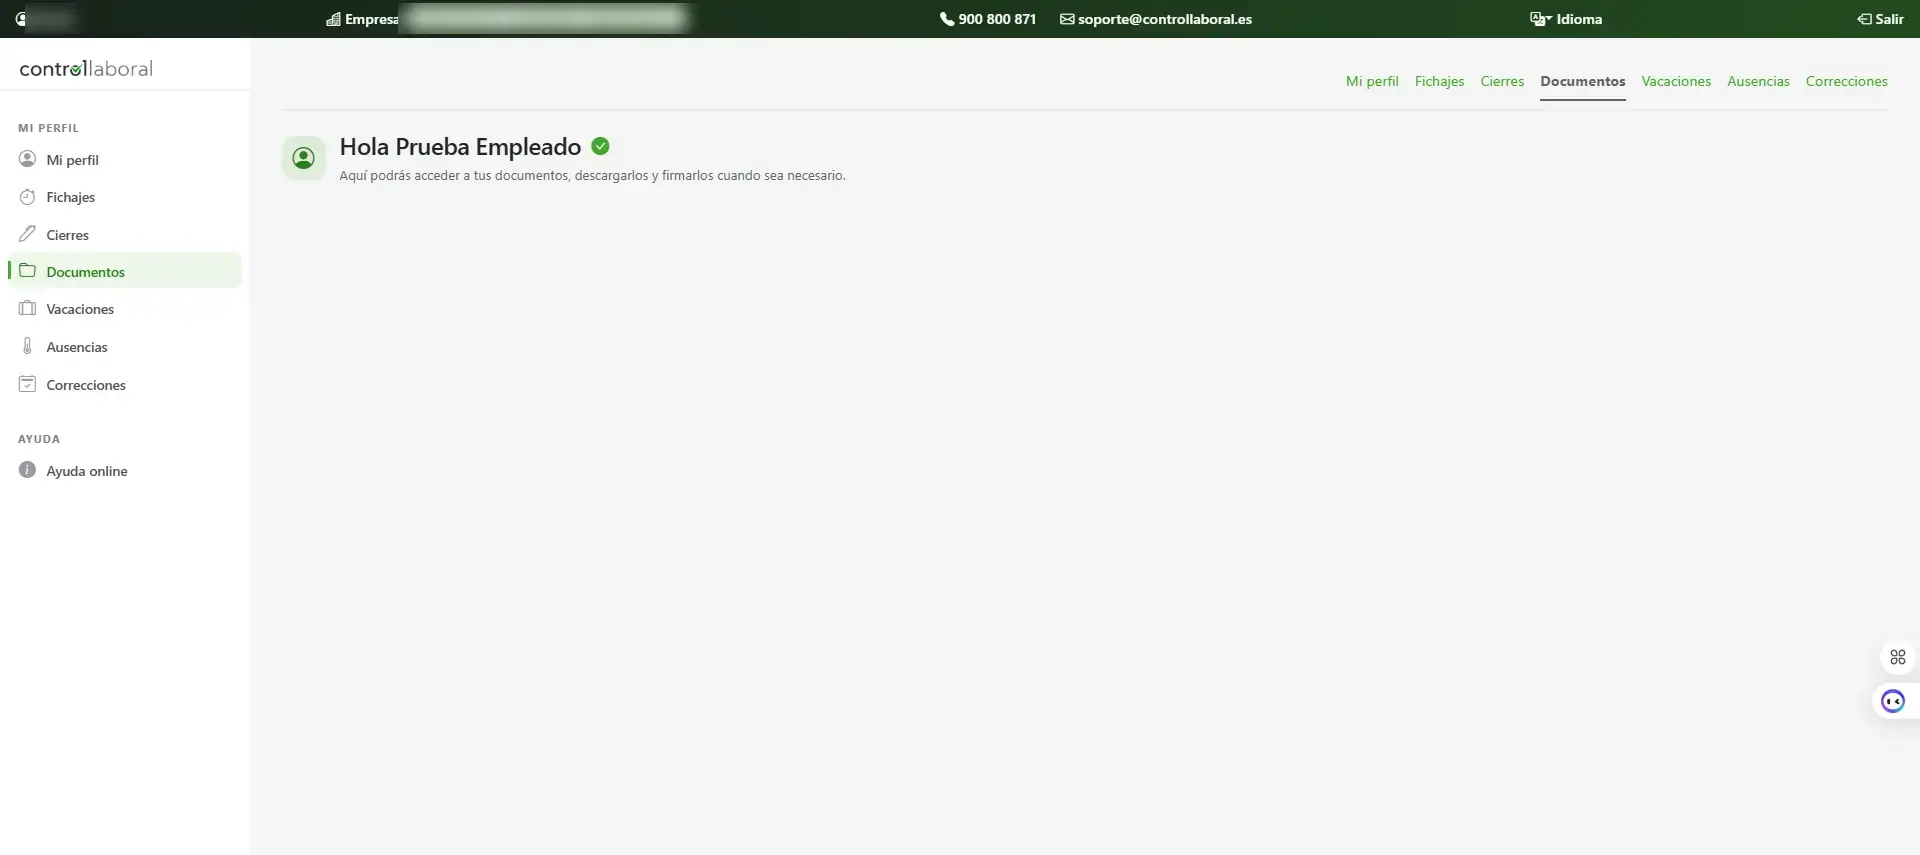Switch to the Fichajes top tab
This screenshot has height=855, width=1920.
[1439, 81]
